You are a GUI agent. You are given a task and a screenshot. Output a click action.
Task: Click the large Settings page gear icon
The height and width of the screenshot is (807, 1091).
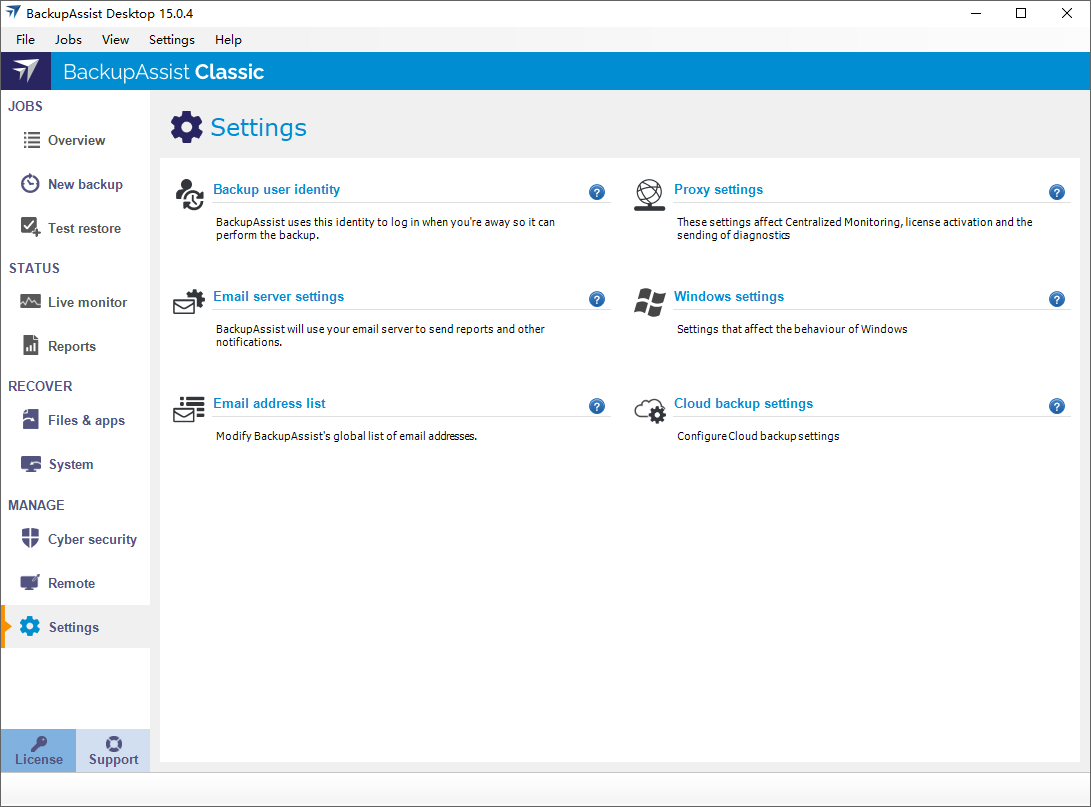coord(186,127)
